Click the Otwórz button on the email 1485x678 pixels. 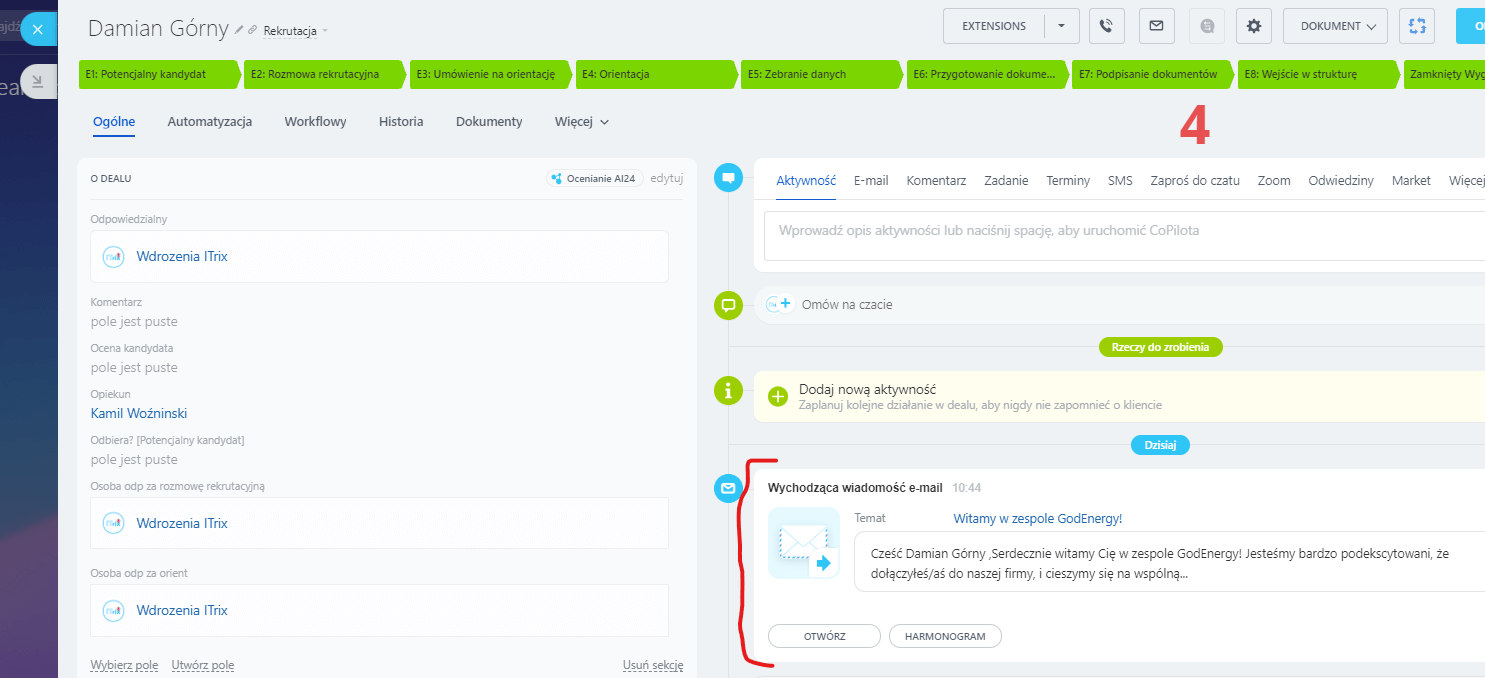[823, 636]
